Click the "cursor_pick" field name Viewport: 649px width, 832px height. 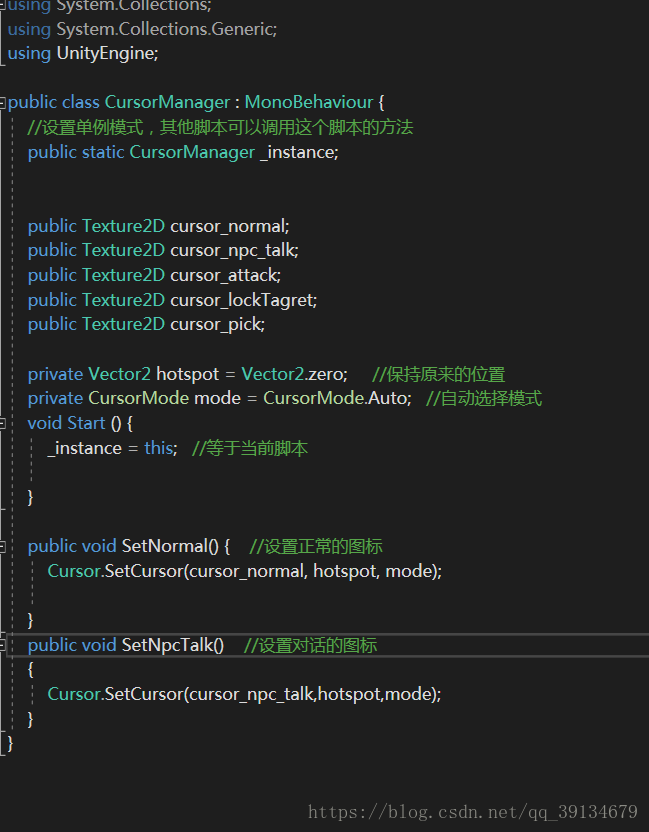[x=216, y=324]
